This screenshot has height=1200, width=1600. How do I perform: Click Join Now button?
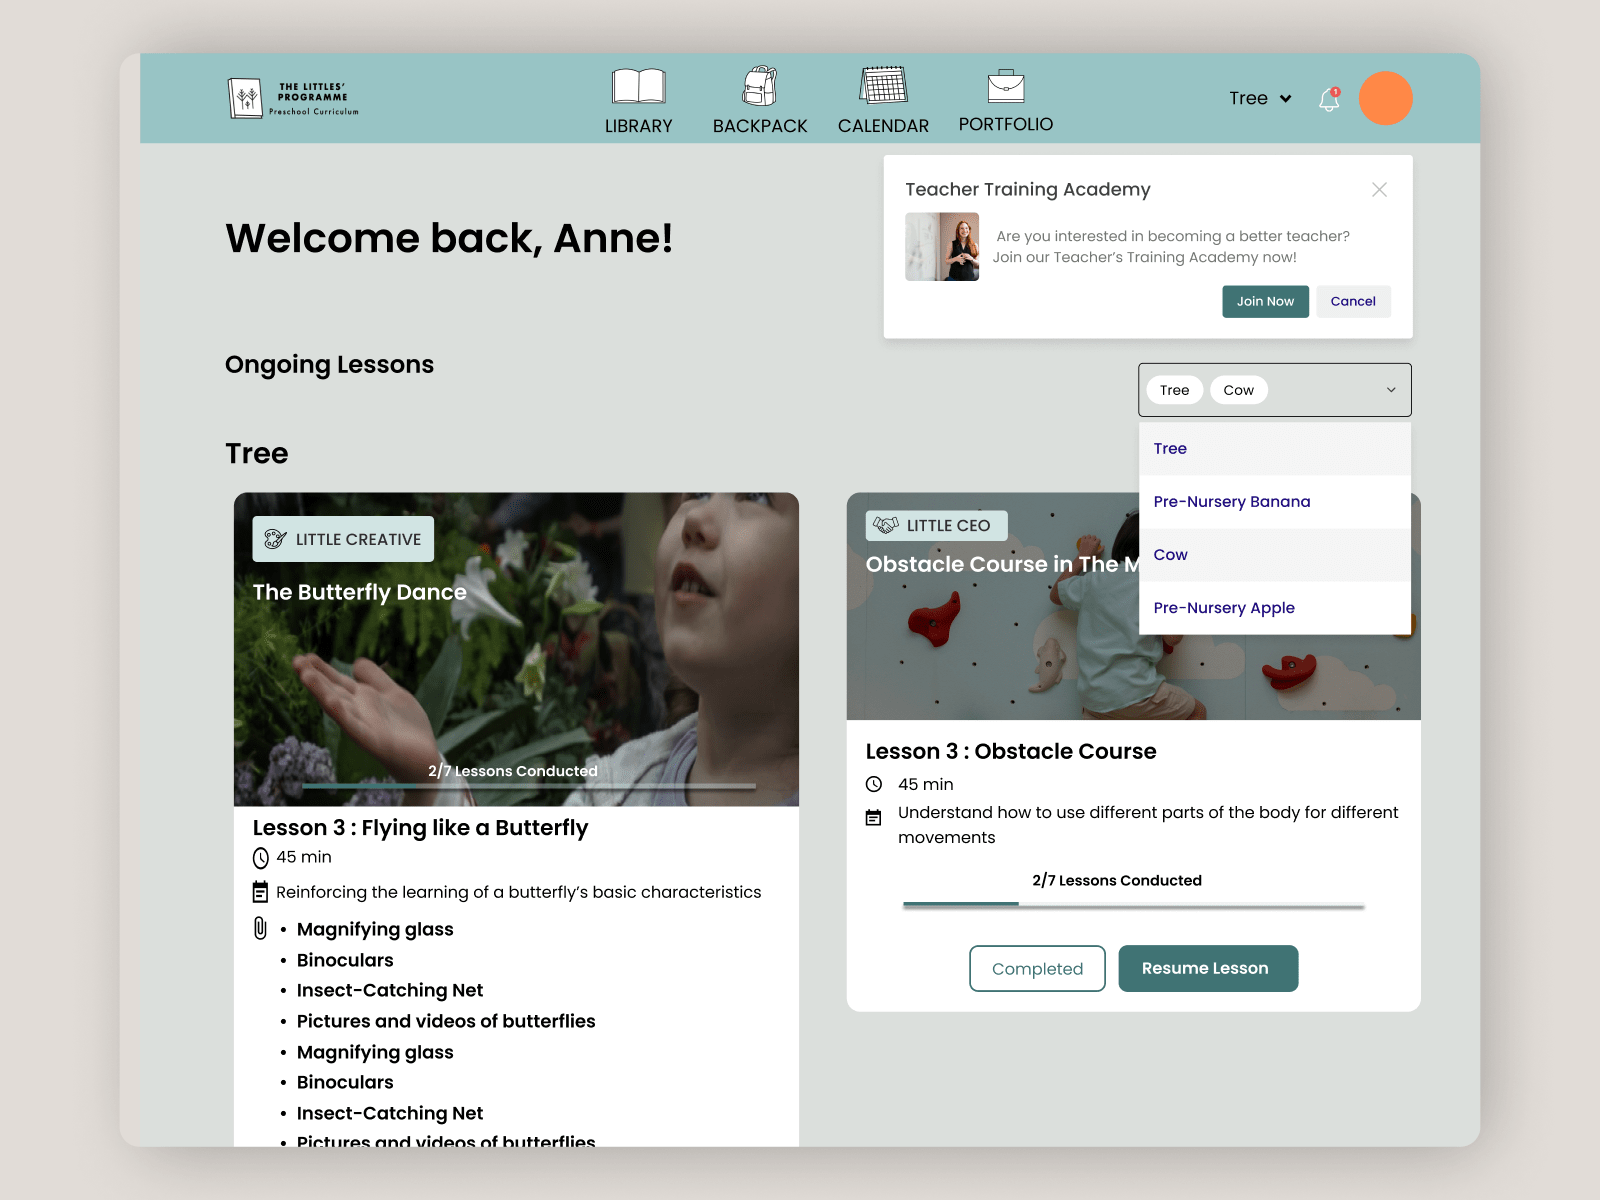coord(1265,301)
